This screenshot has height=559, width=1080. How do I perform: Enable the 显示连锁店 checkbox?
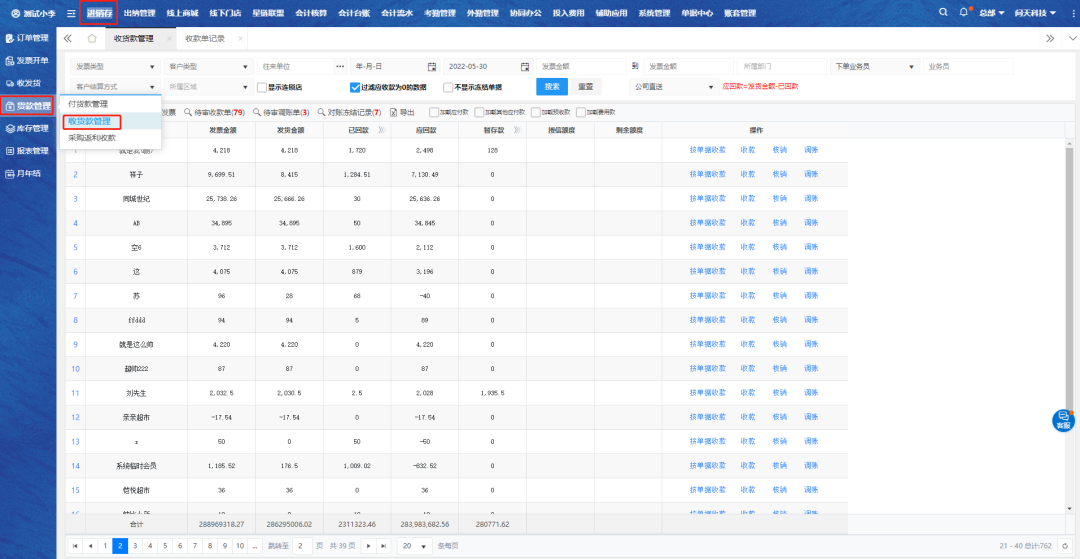click(262, 87)
